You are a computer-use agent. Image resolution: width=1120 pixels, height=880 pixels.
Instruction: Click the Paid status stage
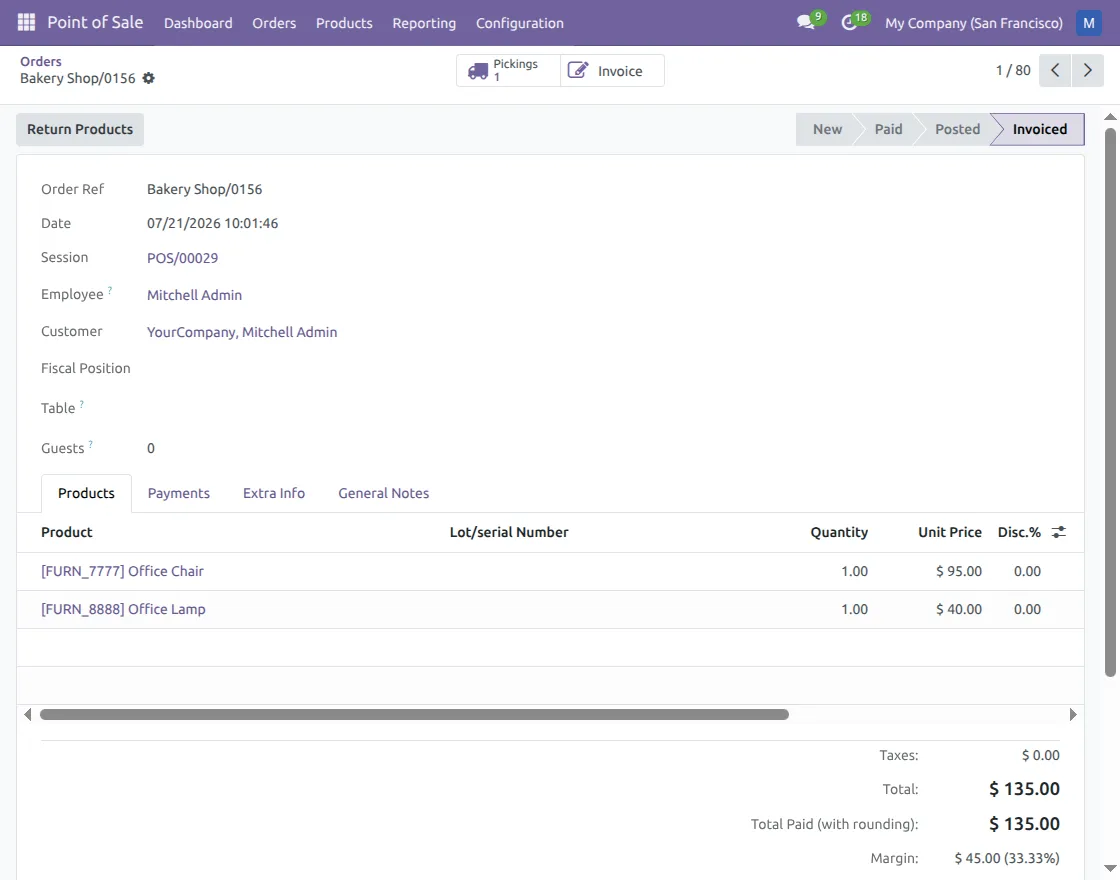coord(889,129)
